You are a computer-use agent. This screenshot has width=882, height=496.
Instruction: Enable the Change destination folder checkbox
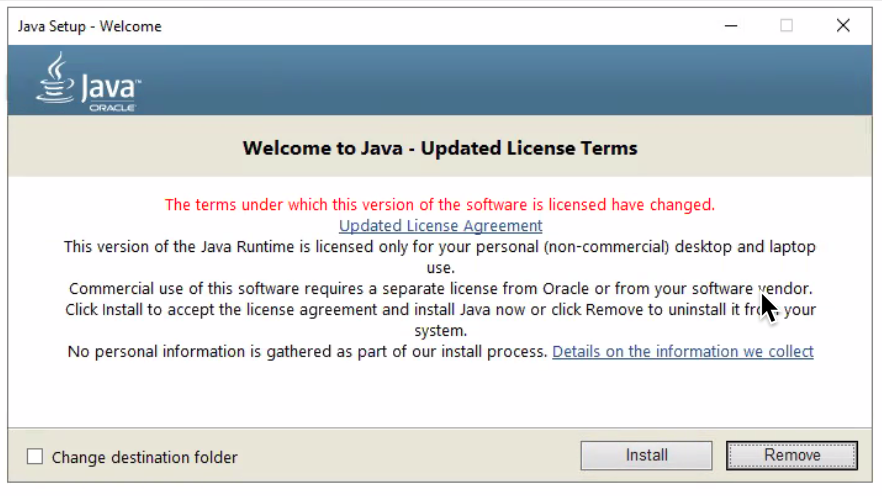click(x=35, y=457)
